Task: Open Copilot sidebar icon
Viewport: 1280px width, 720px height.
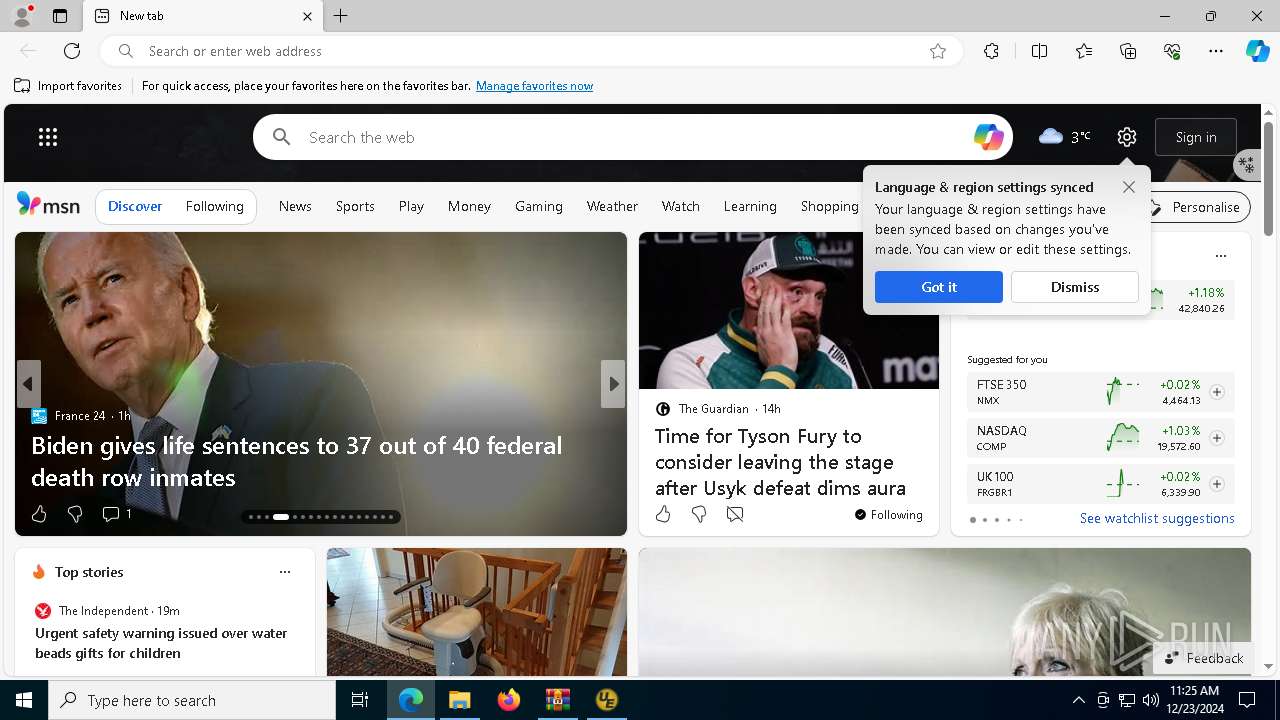Action: [1257, 51]
